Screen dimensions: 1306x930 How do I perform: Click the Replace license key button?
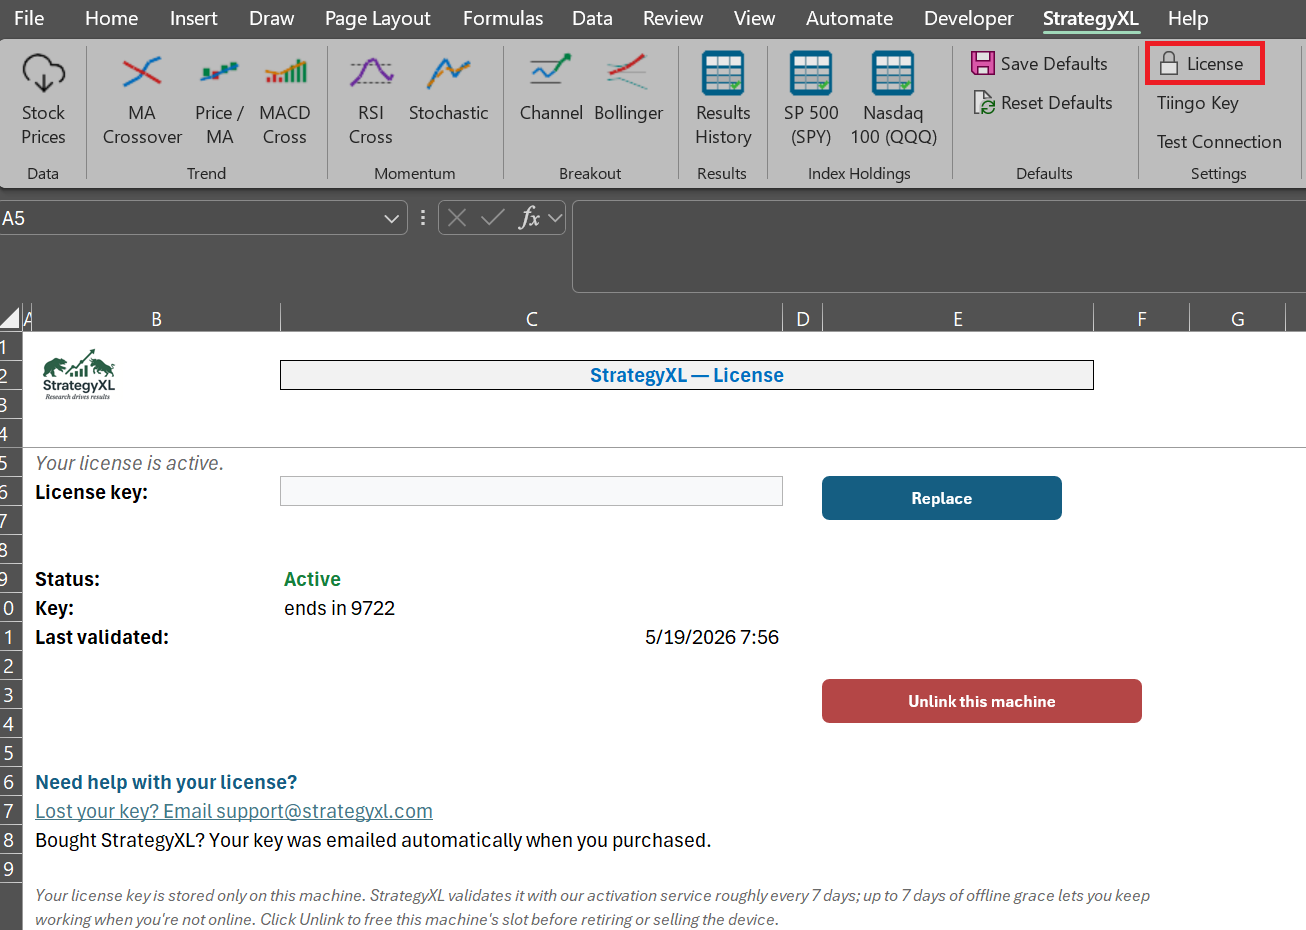[941, 498]
